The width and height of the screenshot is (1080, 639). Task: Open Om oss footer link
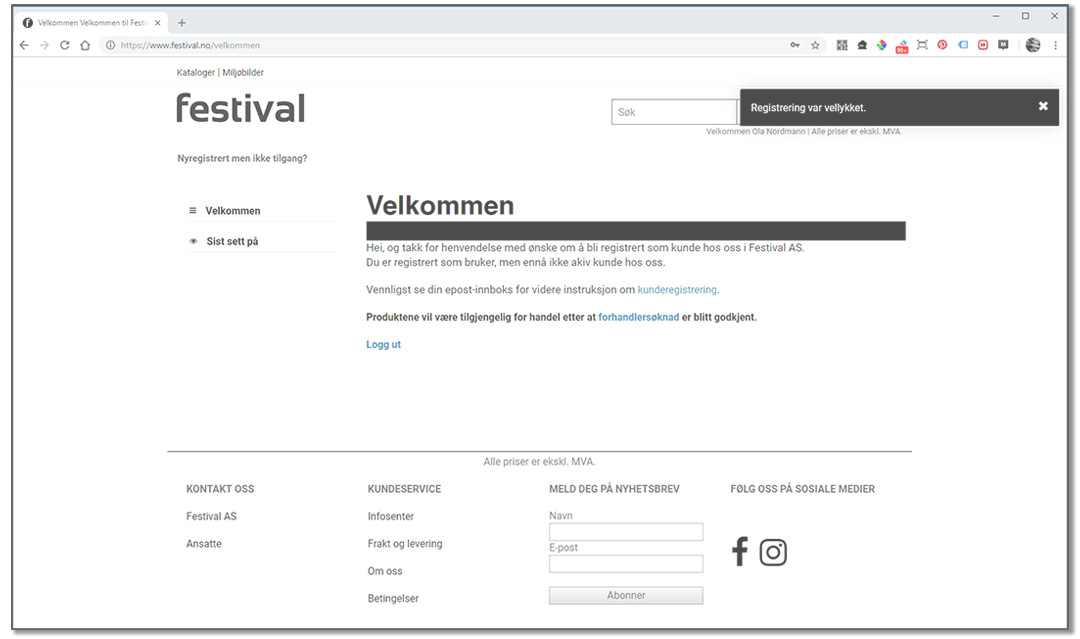click(x=385, y=571)
